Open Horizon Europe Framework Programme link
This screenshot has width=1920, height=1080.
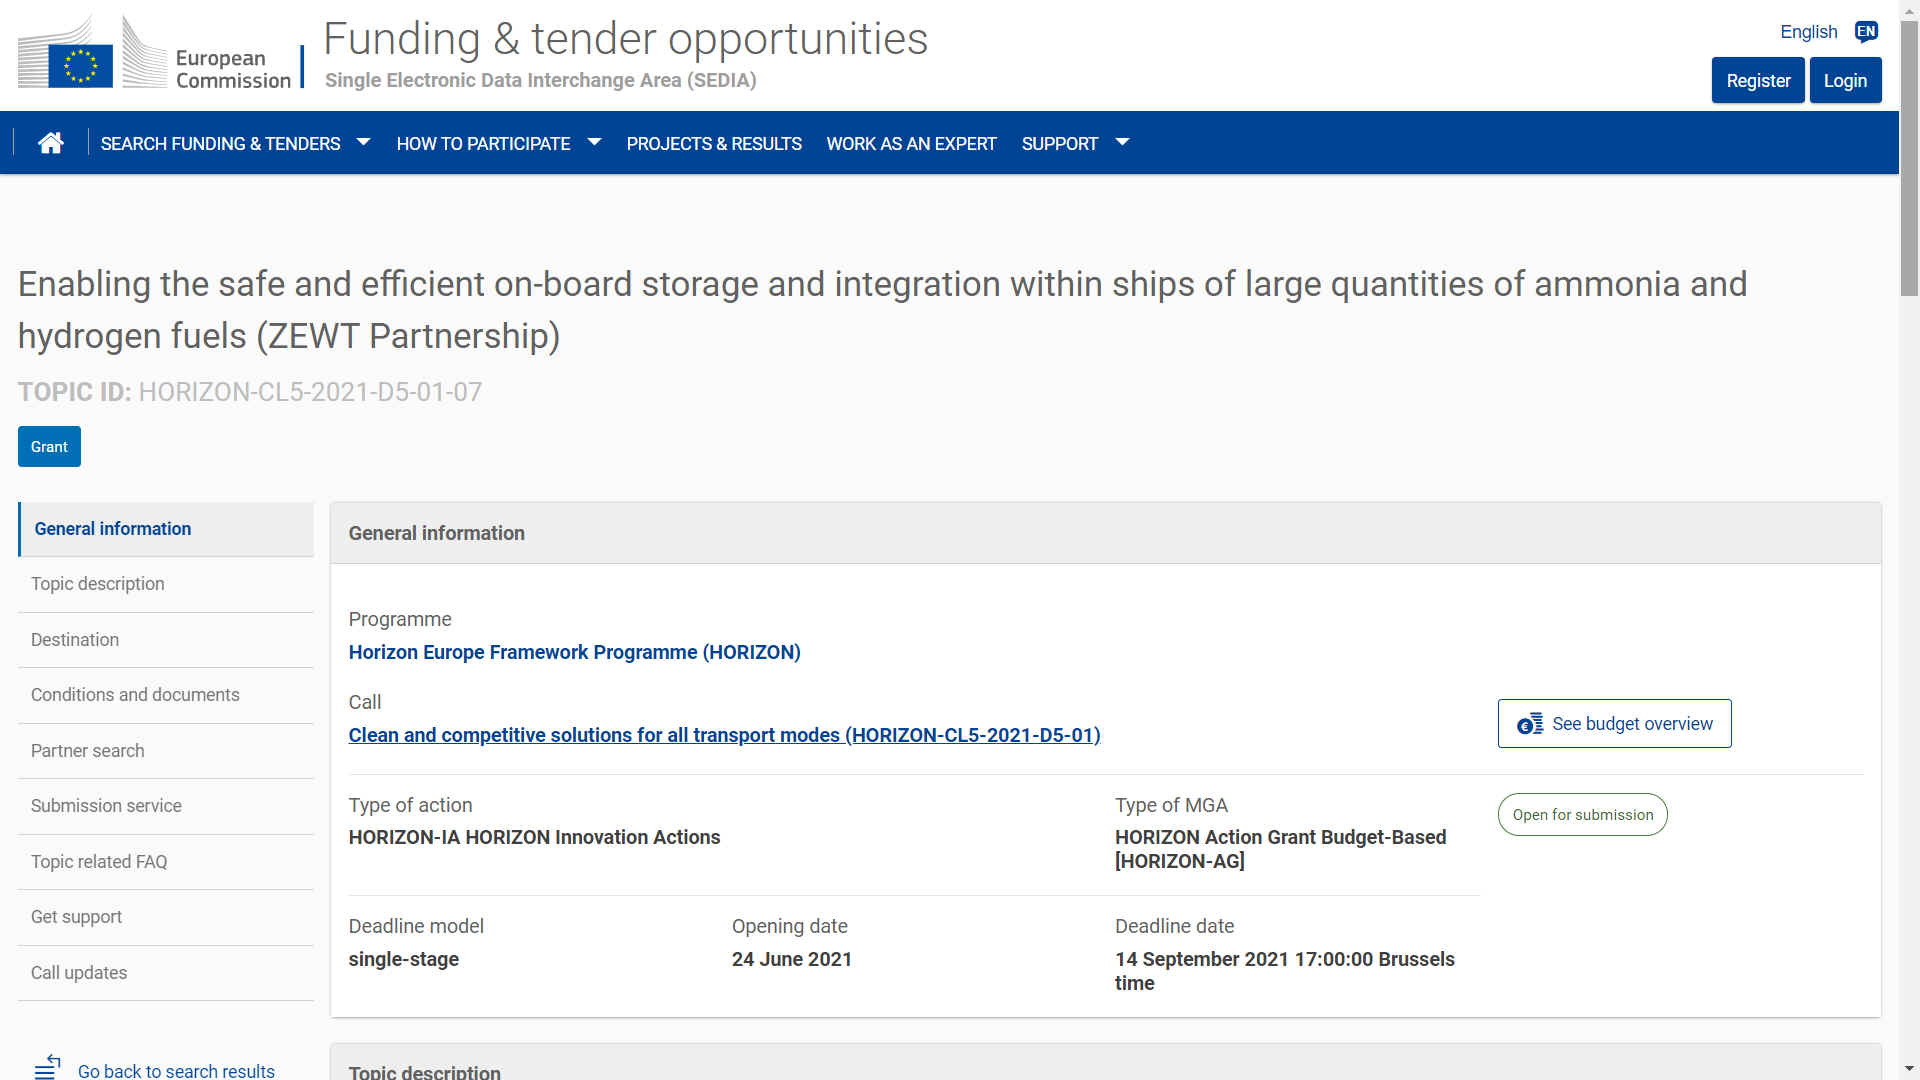click(x=574, y=652)
